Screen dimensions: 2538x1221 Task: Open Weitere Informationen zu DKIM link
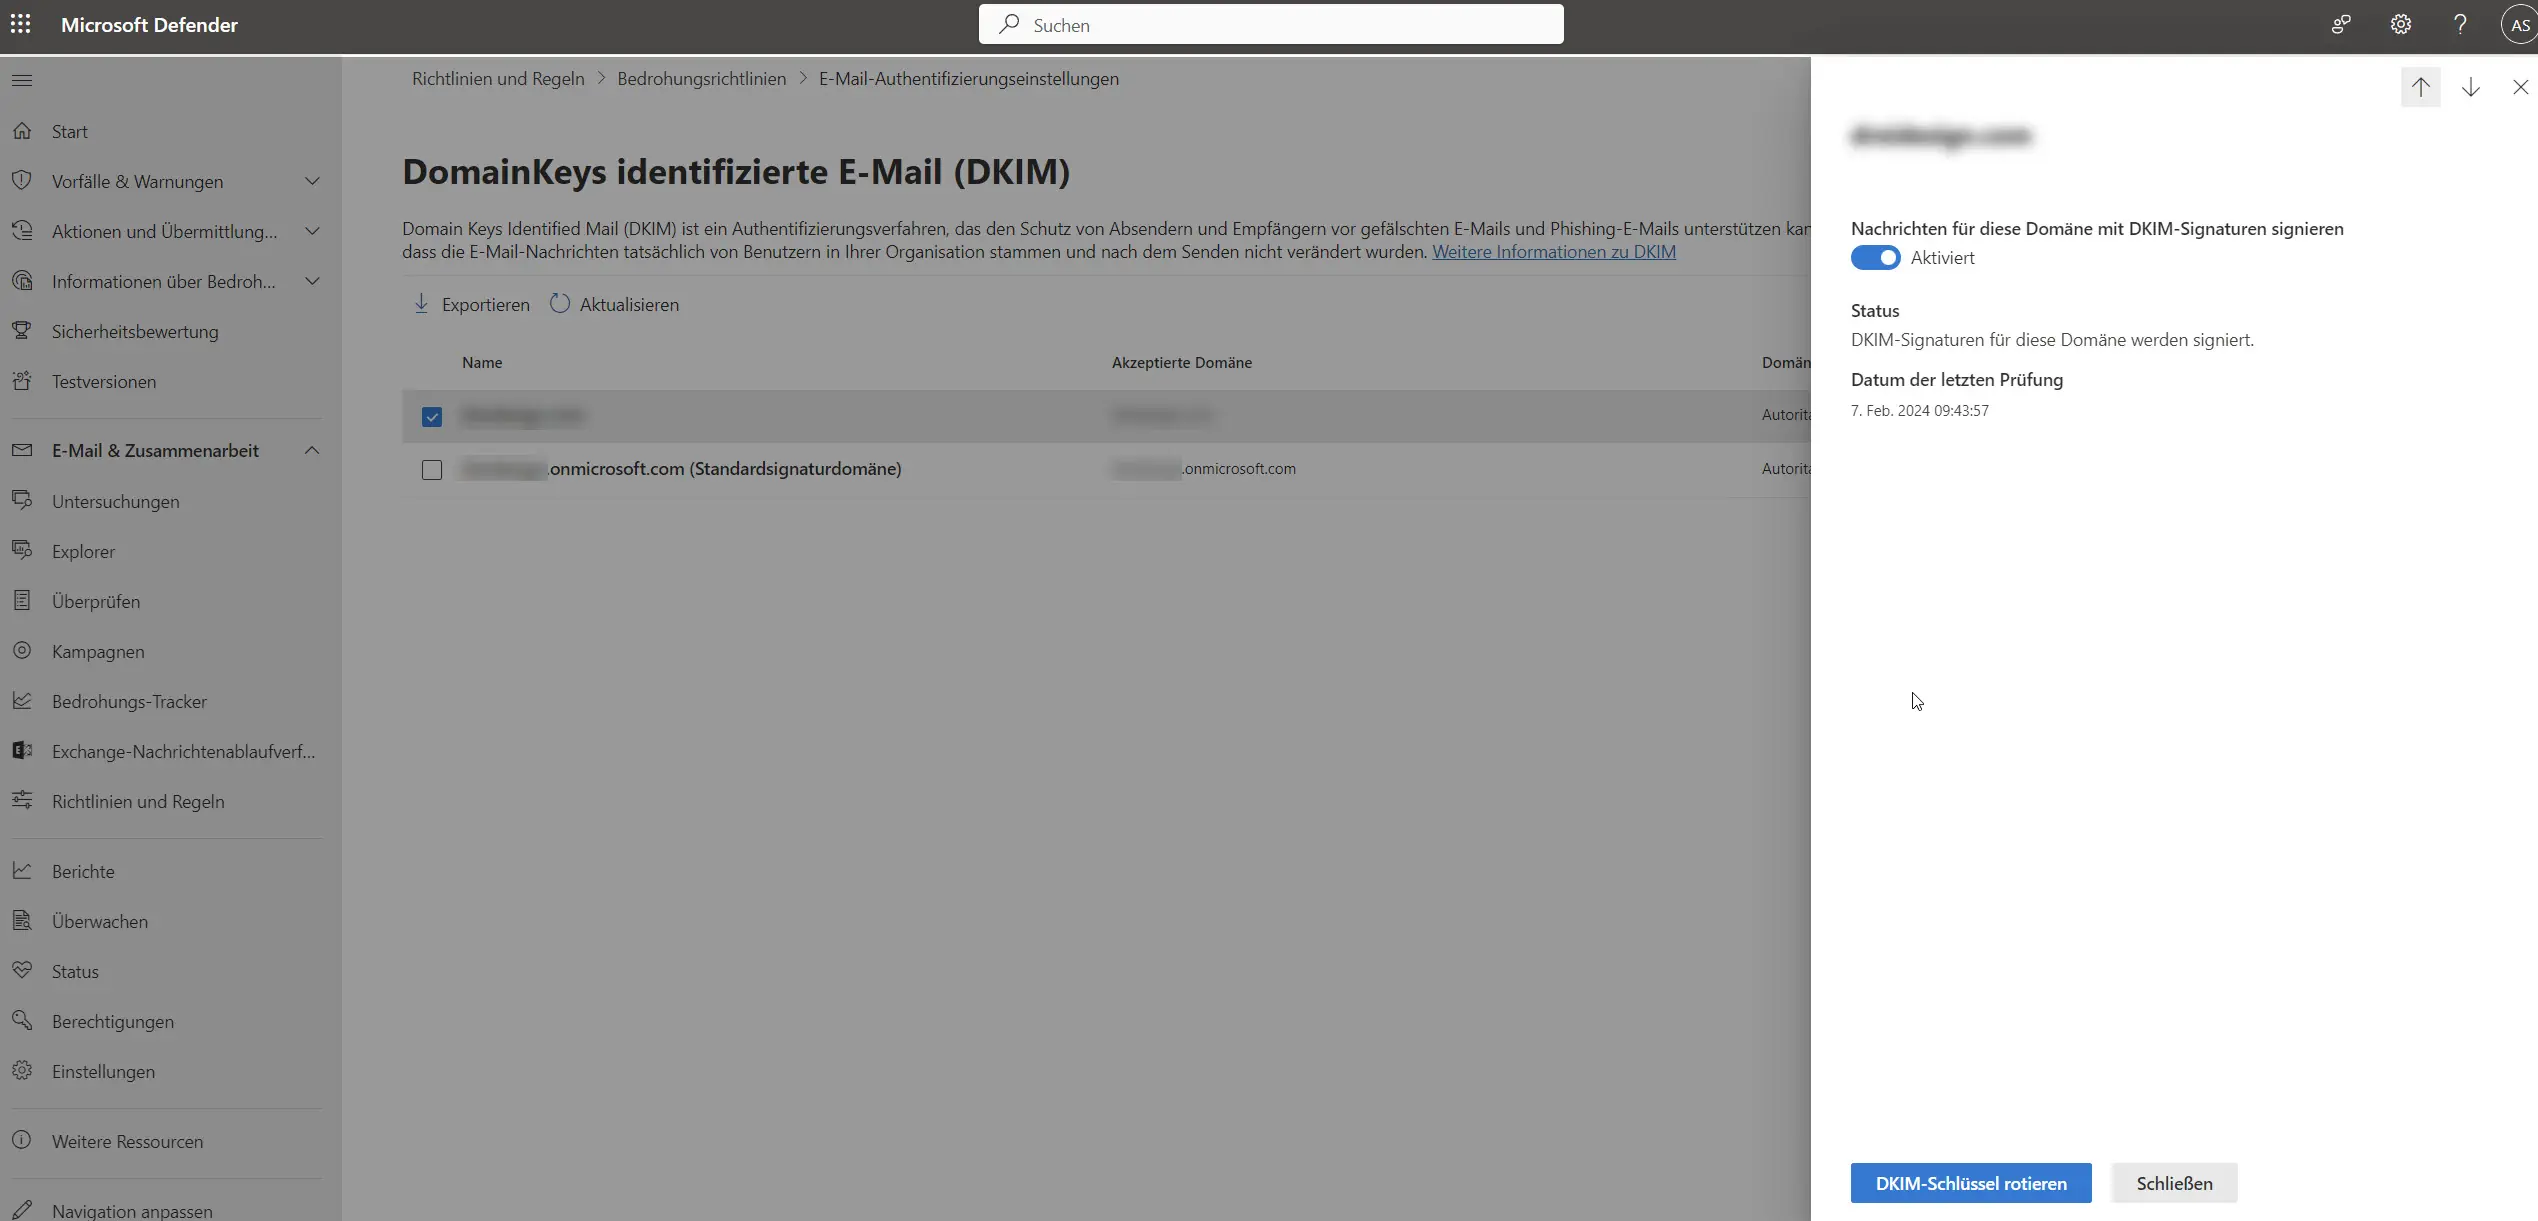coord(1554,252)
